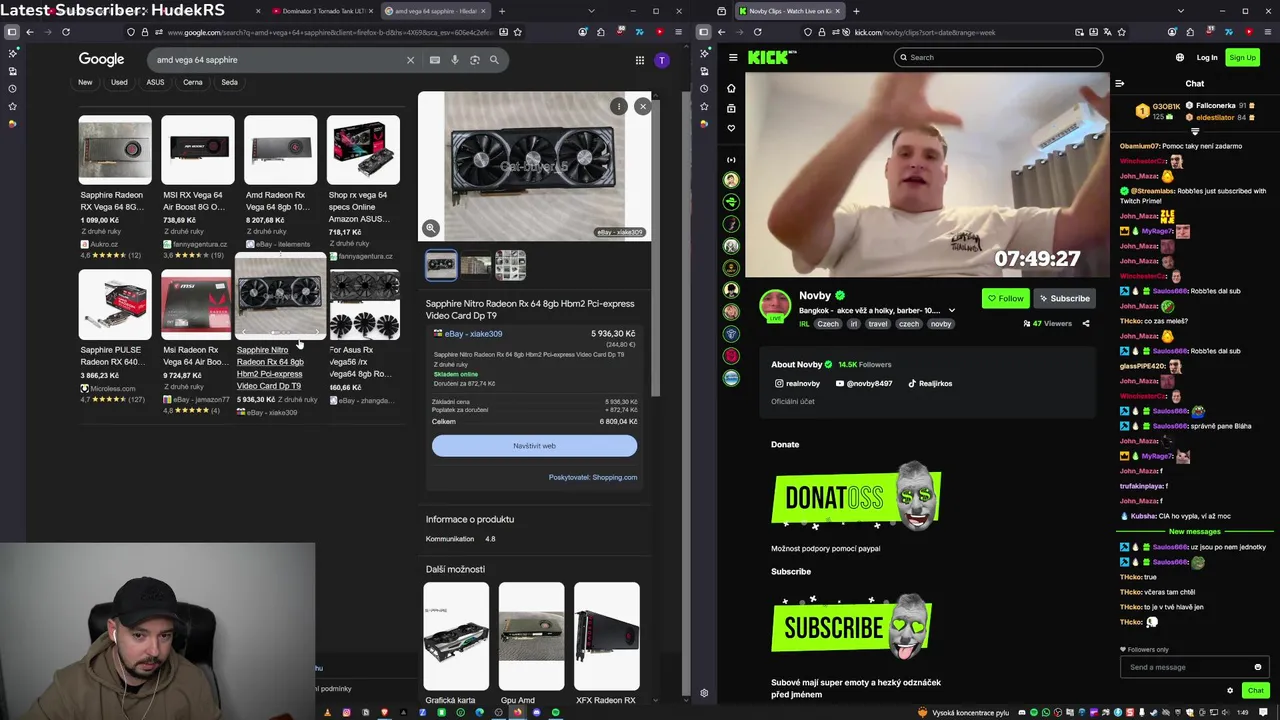Viewport: 1280px width, 720px height.
Task: Toggle the Firefox sidebar in left window
Action: (x=11, y=32)
